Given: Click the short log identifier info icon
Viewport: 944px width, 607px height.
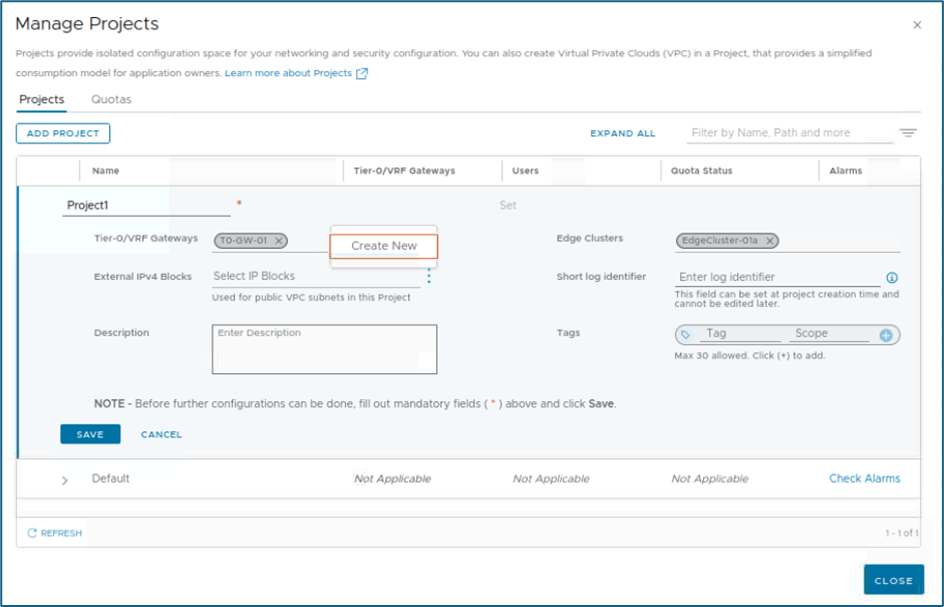Looking at the screenshot, I should coord(892,278).
